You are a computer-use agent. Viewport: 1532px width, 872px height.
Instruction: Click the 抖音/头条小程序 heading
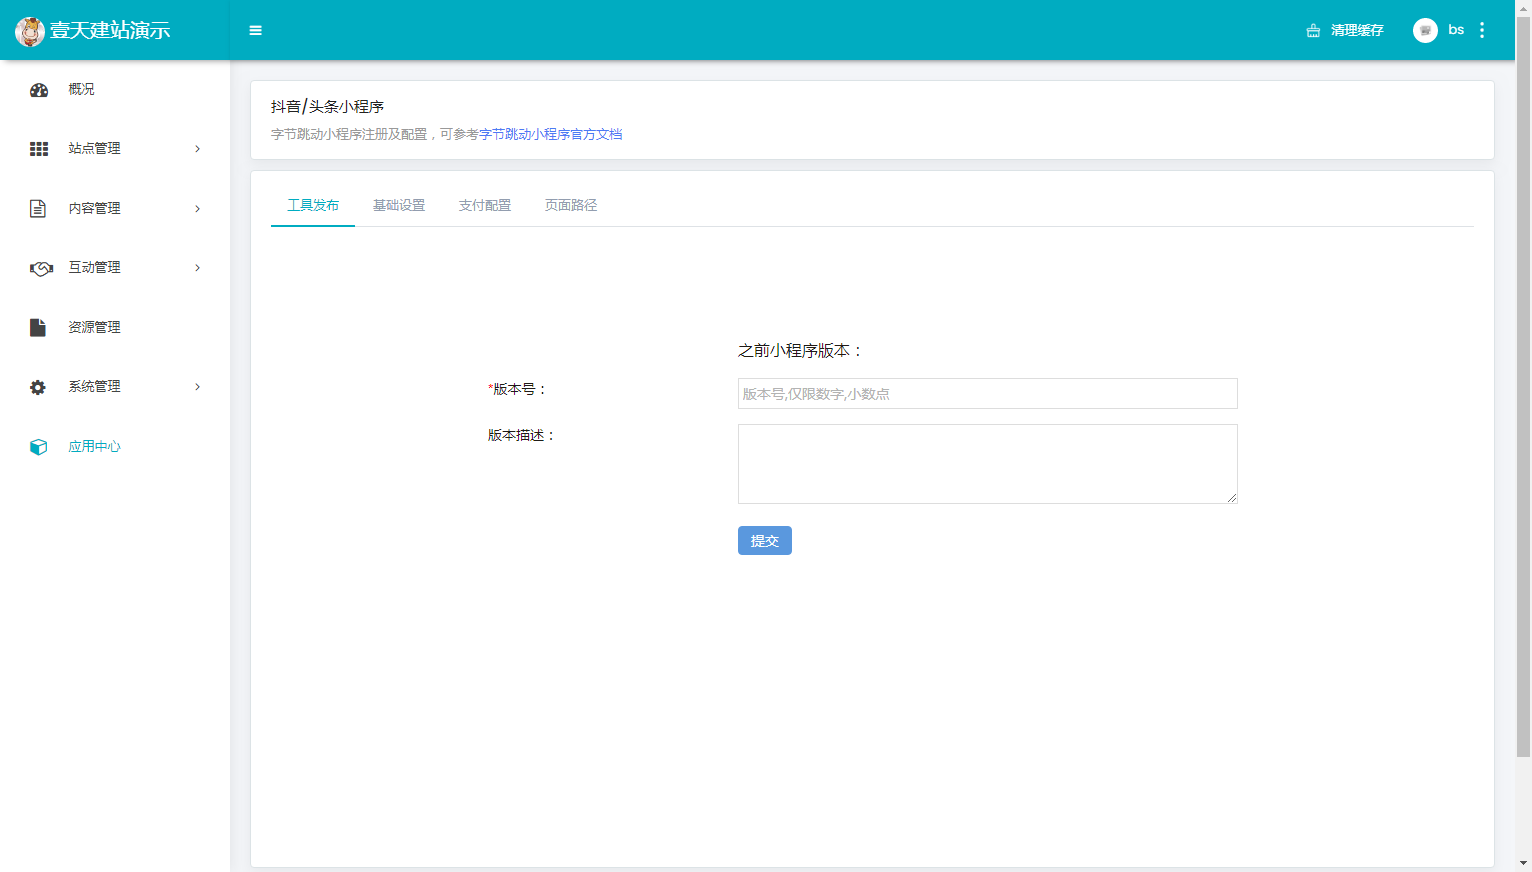coord(327,106)
